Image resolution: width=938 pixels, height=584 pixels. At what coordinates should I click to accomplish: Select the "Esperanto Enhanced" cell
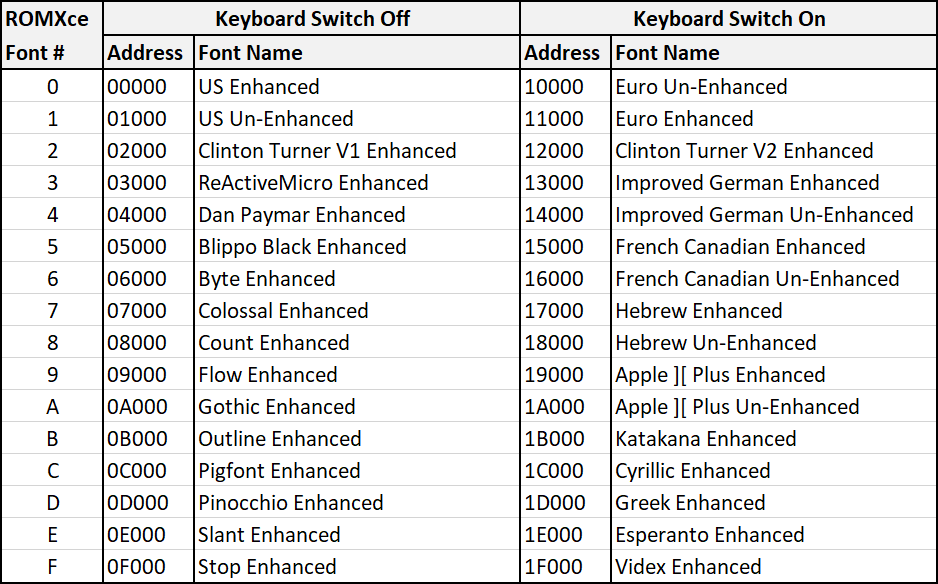point(709,535)
